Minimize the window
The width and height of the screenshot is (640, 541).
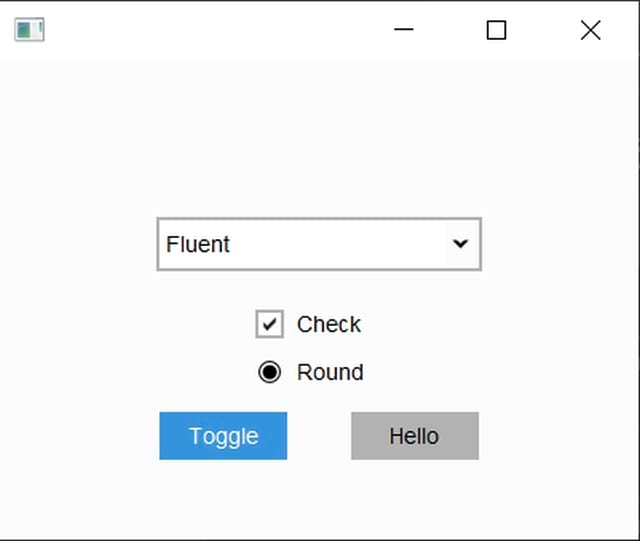pyautogui.click(x=404, y=29)
